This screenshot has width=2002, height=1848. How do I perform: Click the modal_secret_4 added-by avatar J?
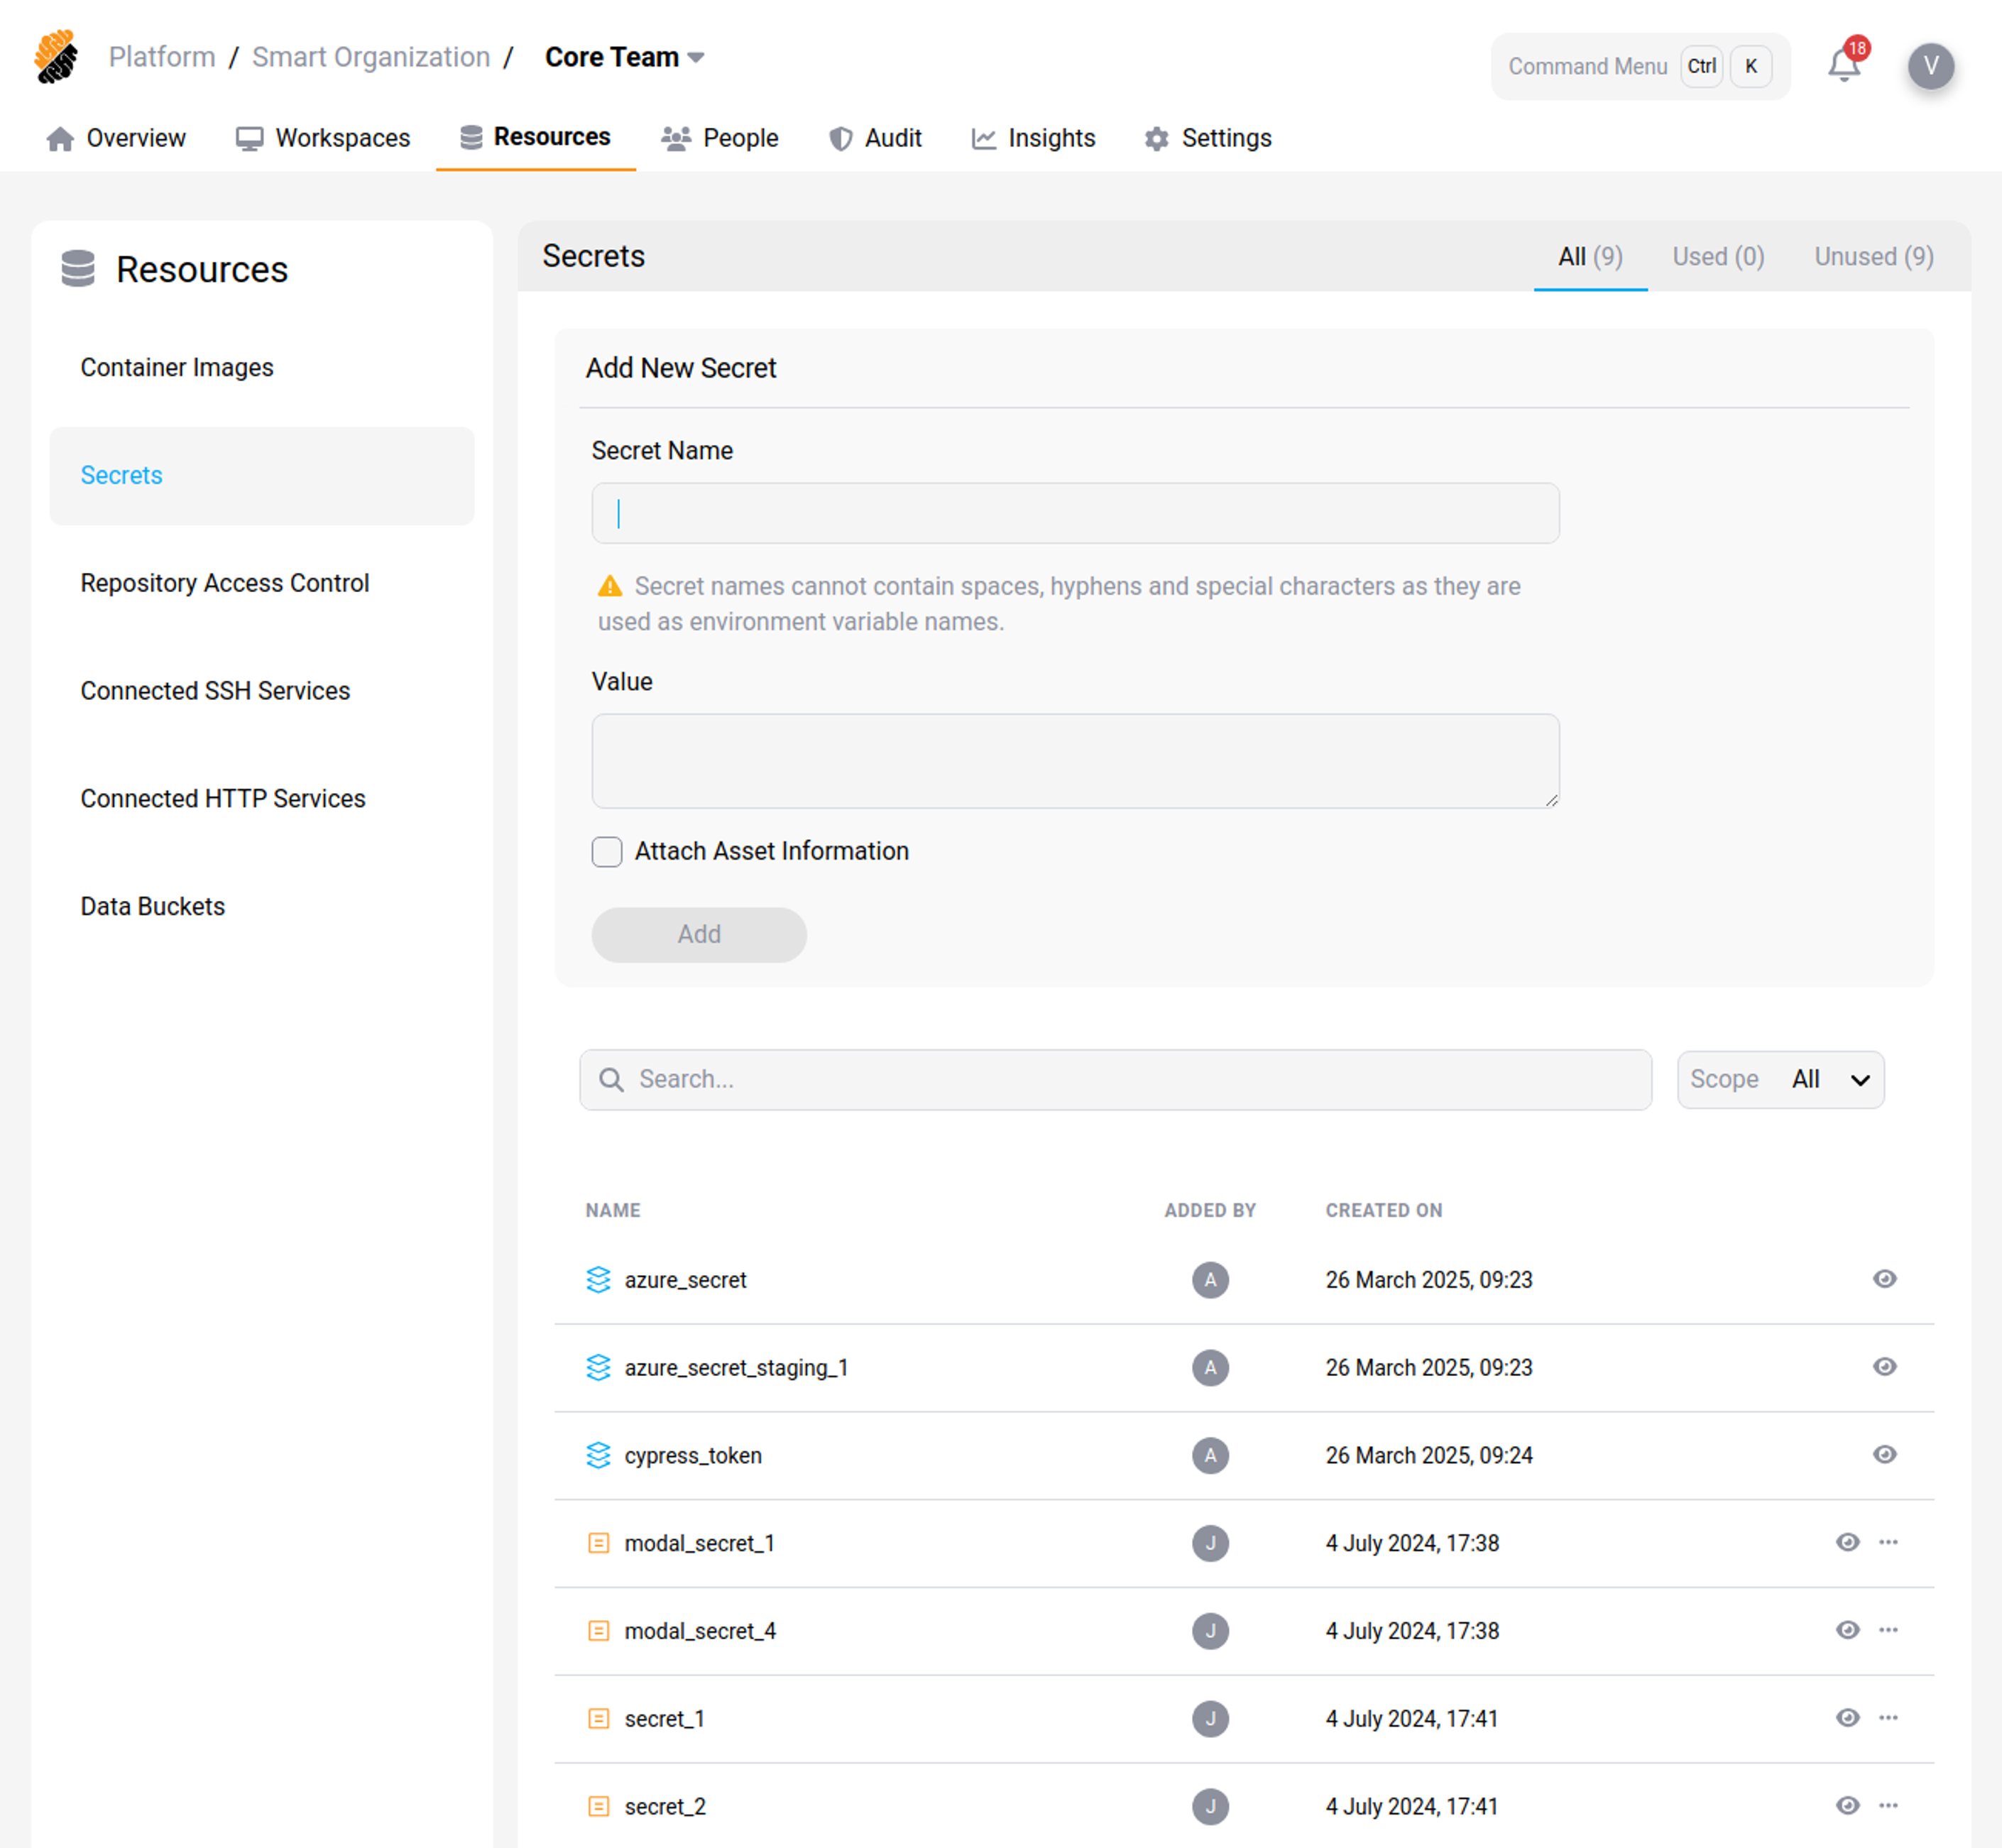pyautogui.click(x=1210, y=1632)
